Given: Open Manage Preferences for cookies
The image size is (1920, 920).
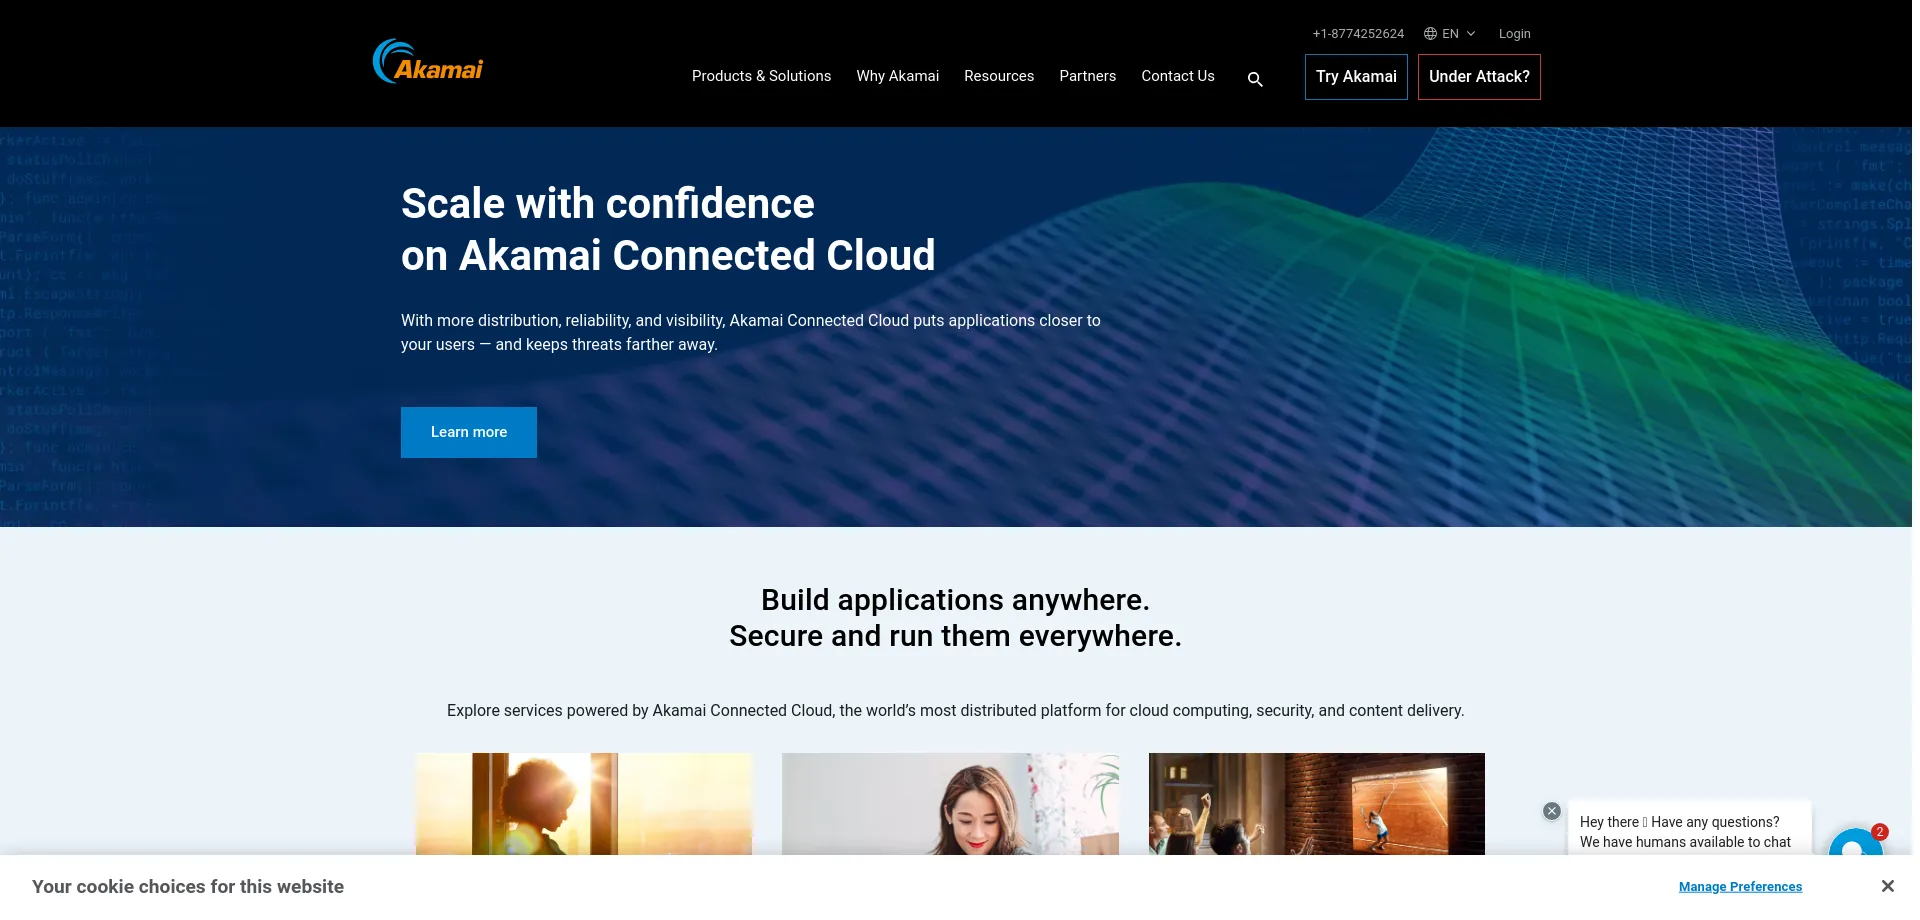Looking at the screenshot, I should [1739, 887].
